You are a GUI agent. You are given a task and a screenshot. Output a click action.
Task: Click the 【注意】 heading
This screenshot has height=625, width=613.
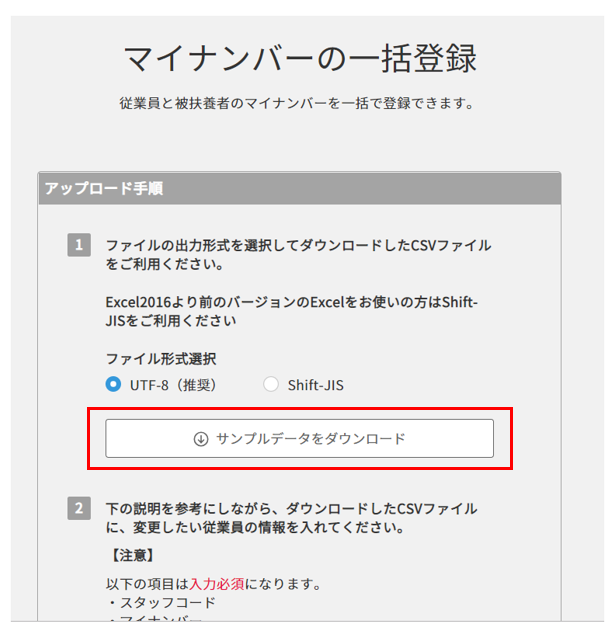[x=131, y=554]
